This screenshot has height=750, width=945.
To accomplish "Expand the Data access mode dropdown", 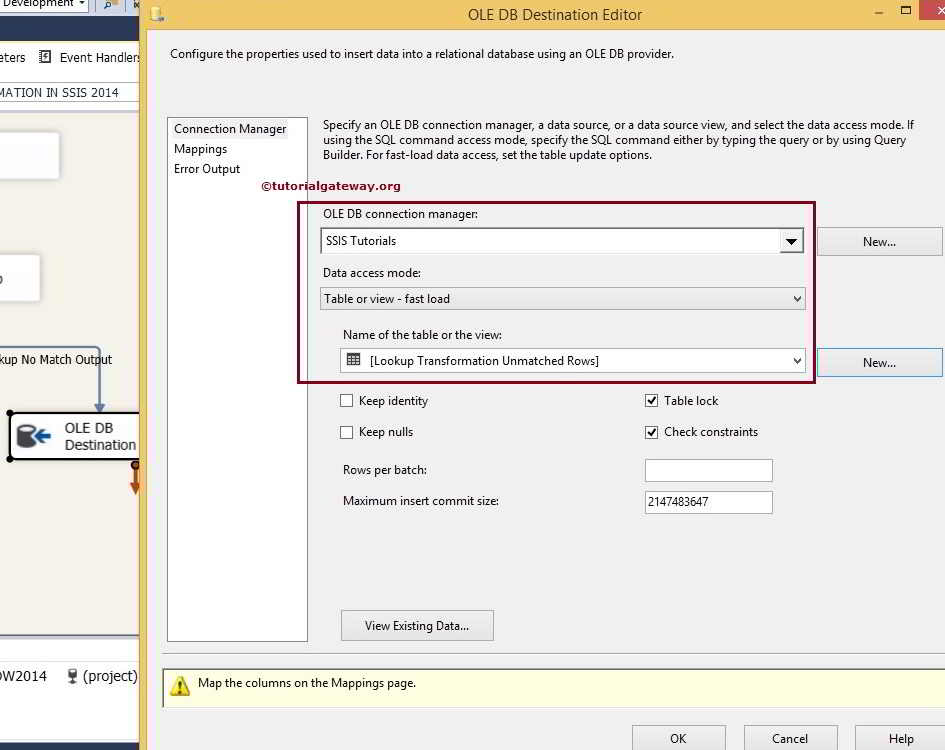I will (x=797, y=299).
